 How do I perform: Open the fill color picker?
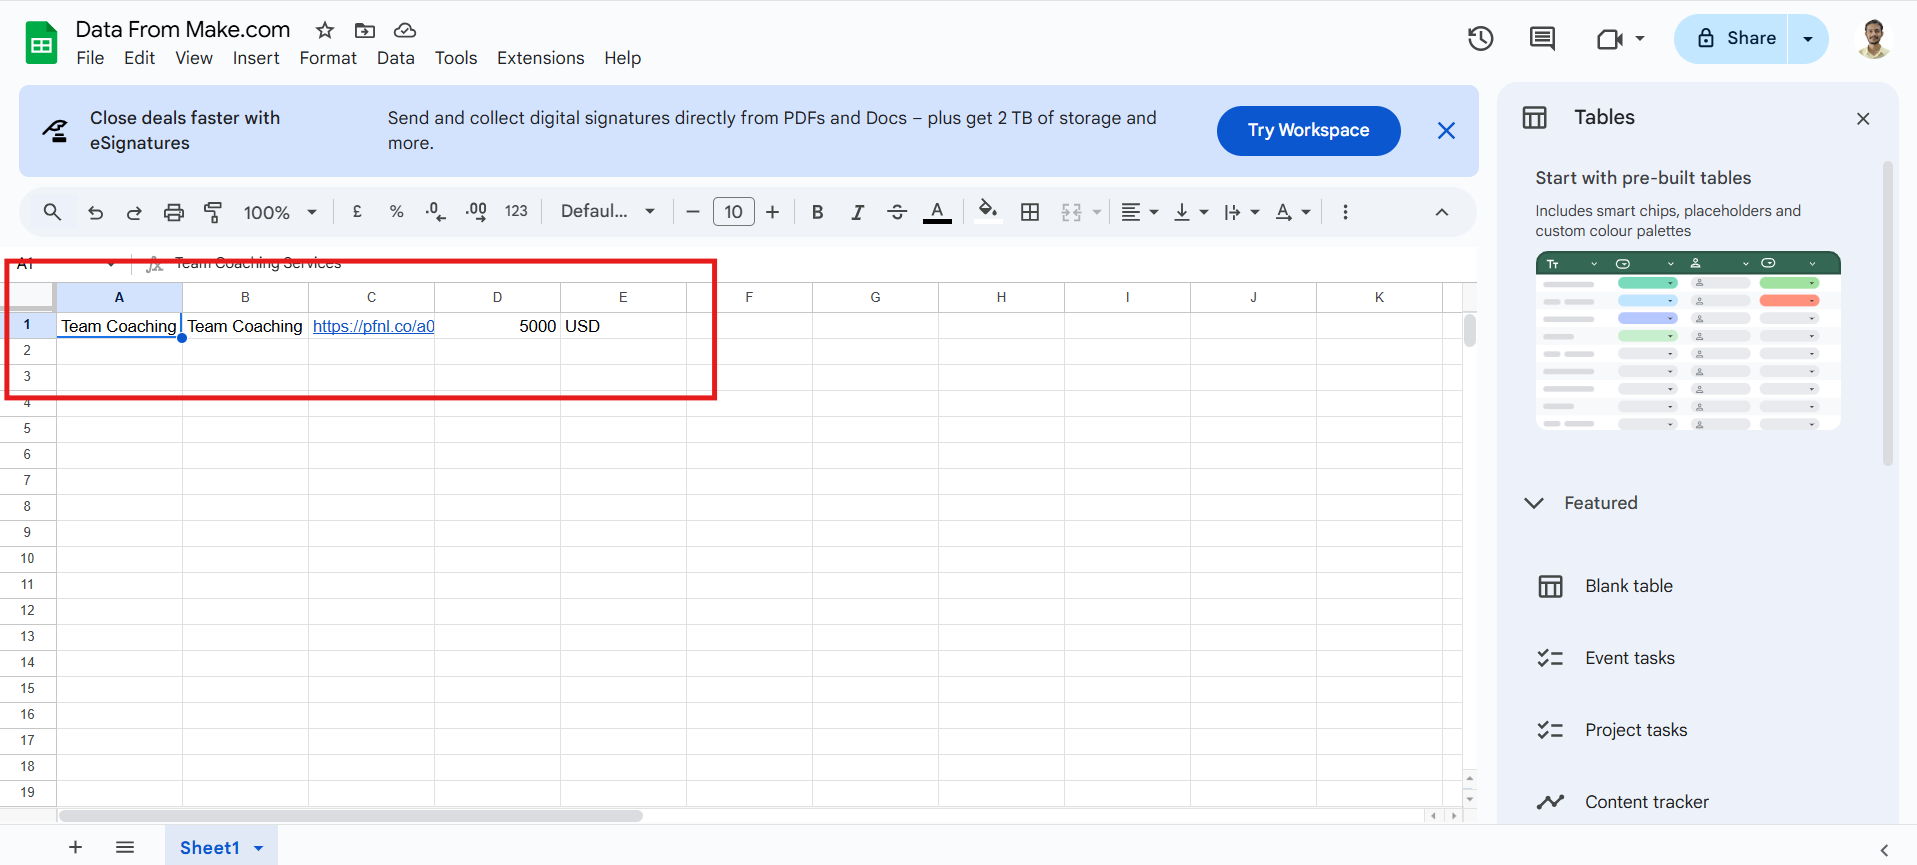988,210
